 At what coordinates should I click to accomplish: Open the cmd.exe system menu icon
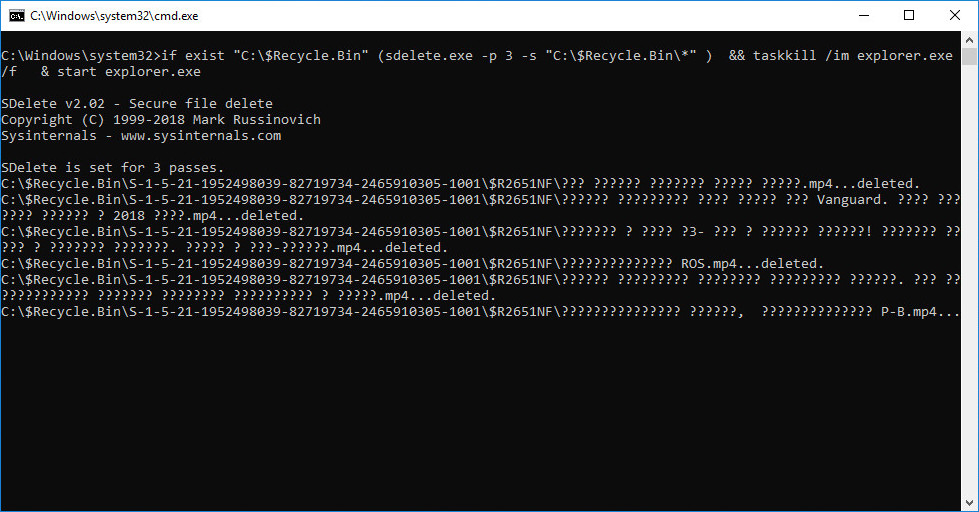[16, 16]
